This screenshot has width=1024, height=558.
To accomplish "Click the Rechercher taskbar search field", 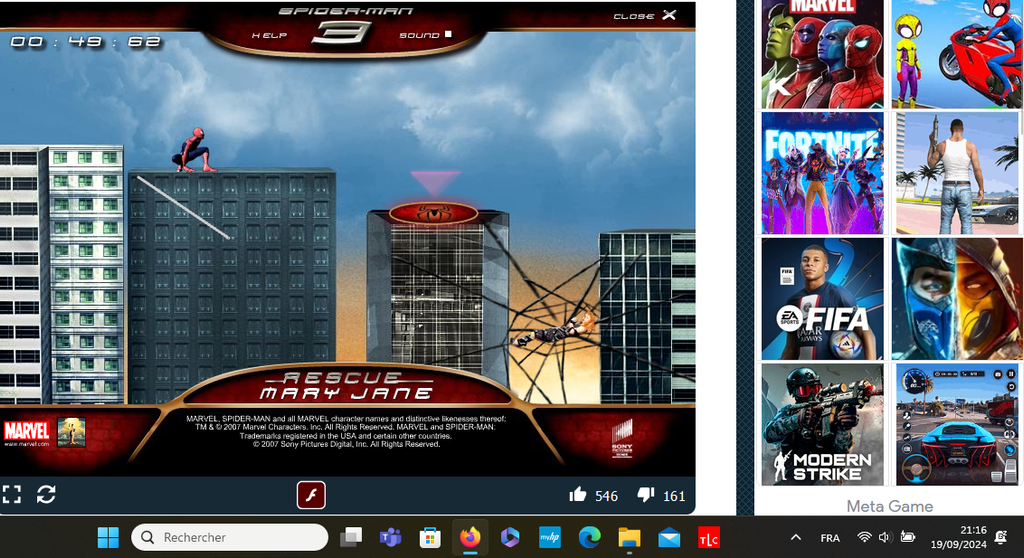I will [230, 537].
